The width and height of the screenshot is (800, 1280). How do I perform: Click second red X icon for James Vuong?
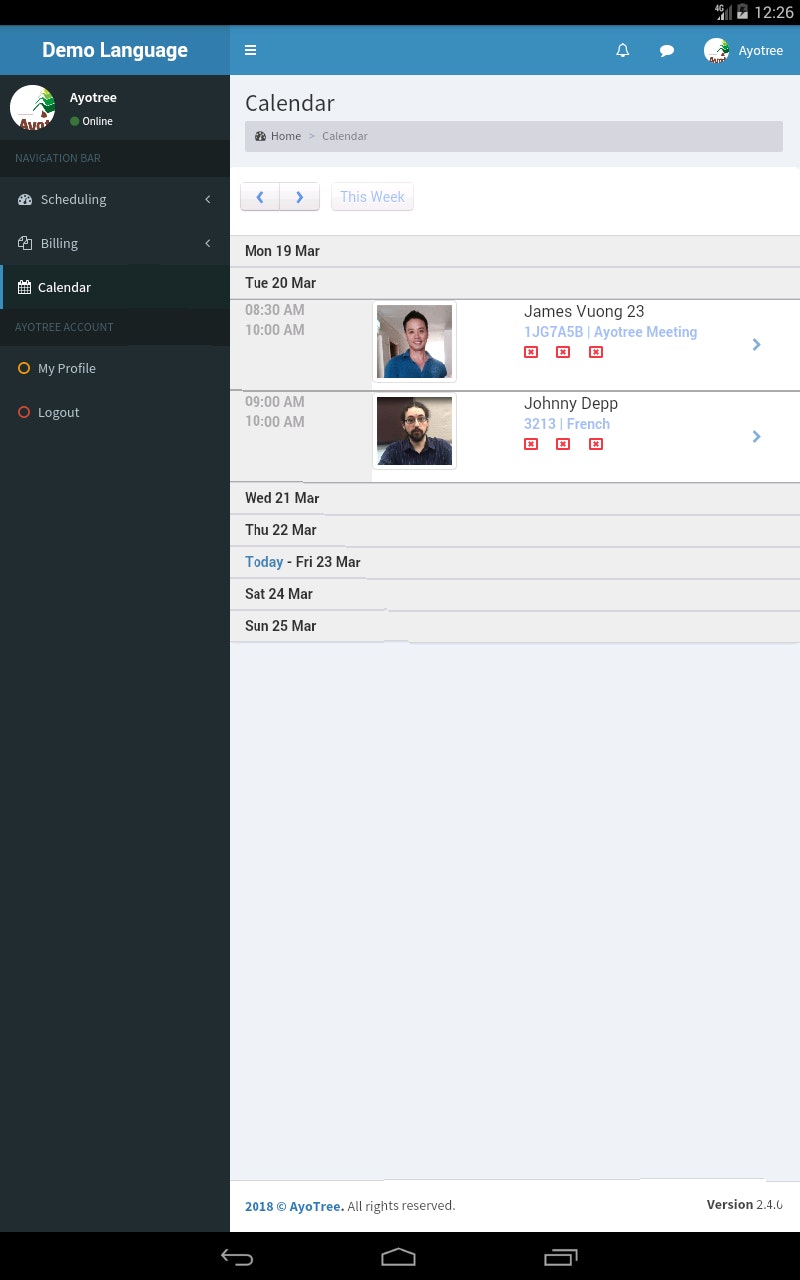click(x=563, y=352)
